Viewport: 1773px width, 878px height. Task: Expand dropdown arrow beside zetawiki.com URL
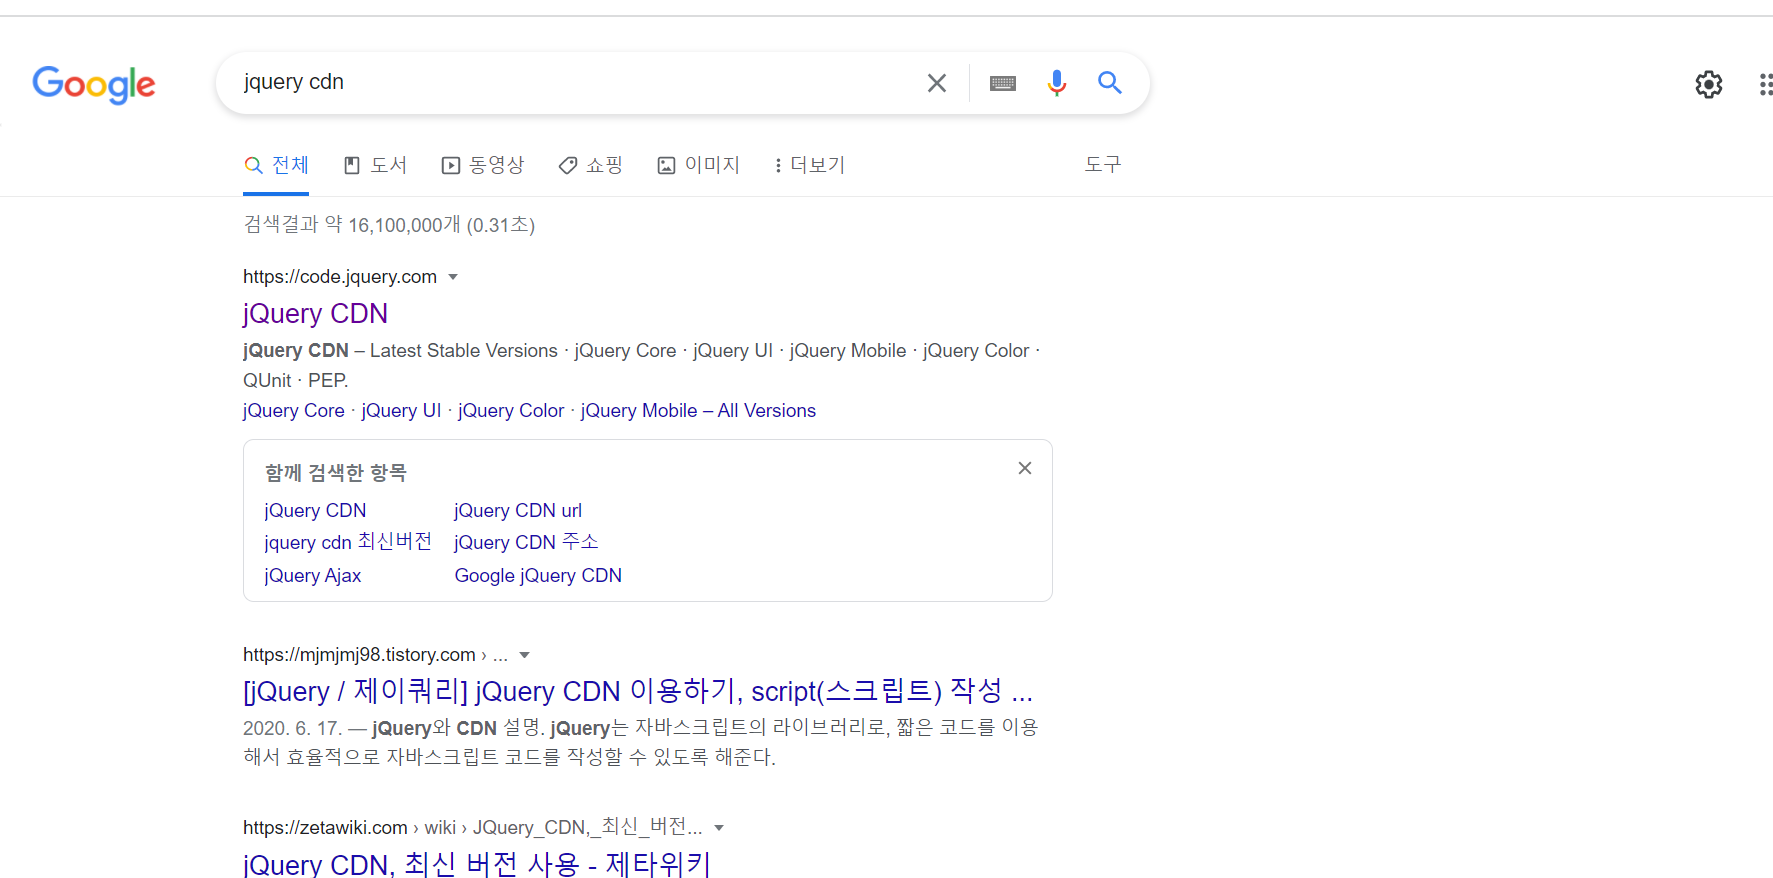[718, 828]
